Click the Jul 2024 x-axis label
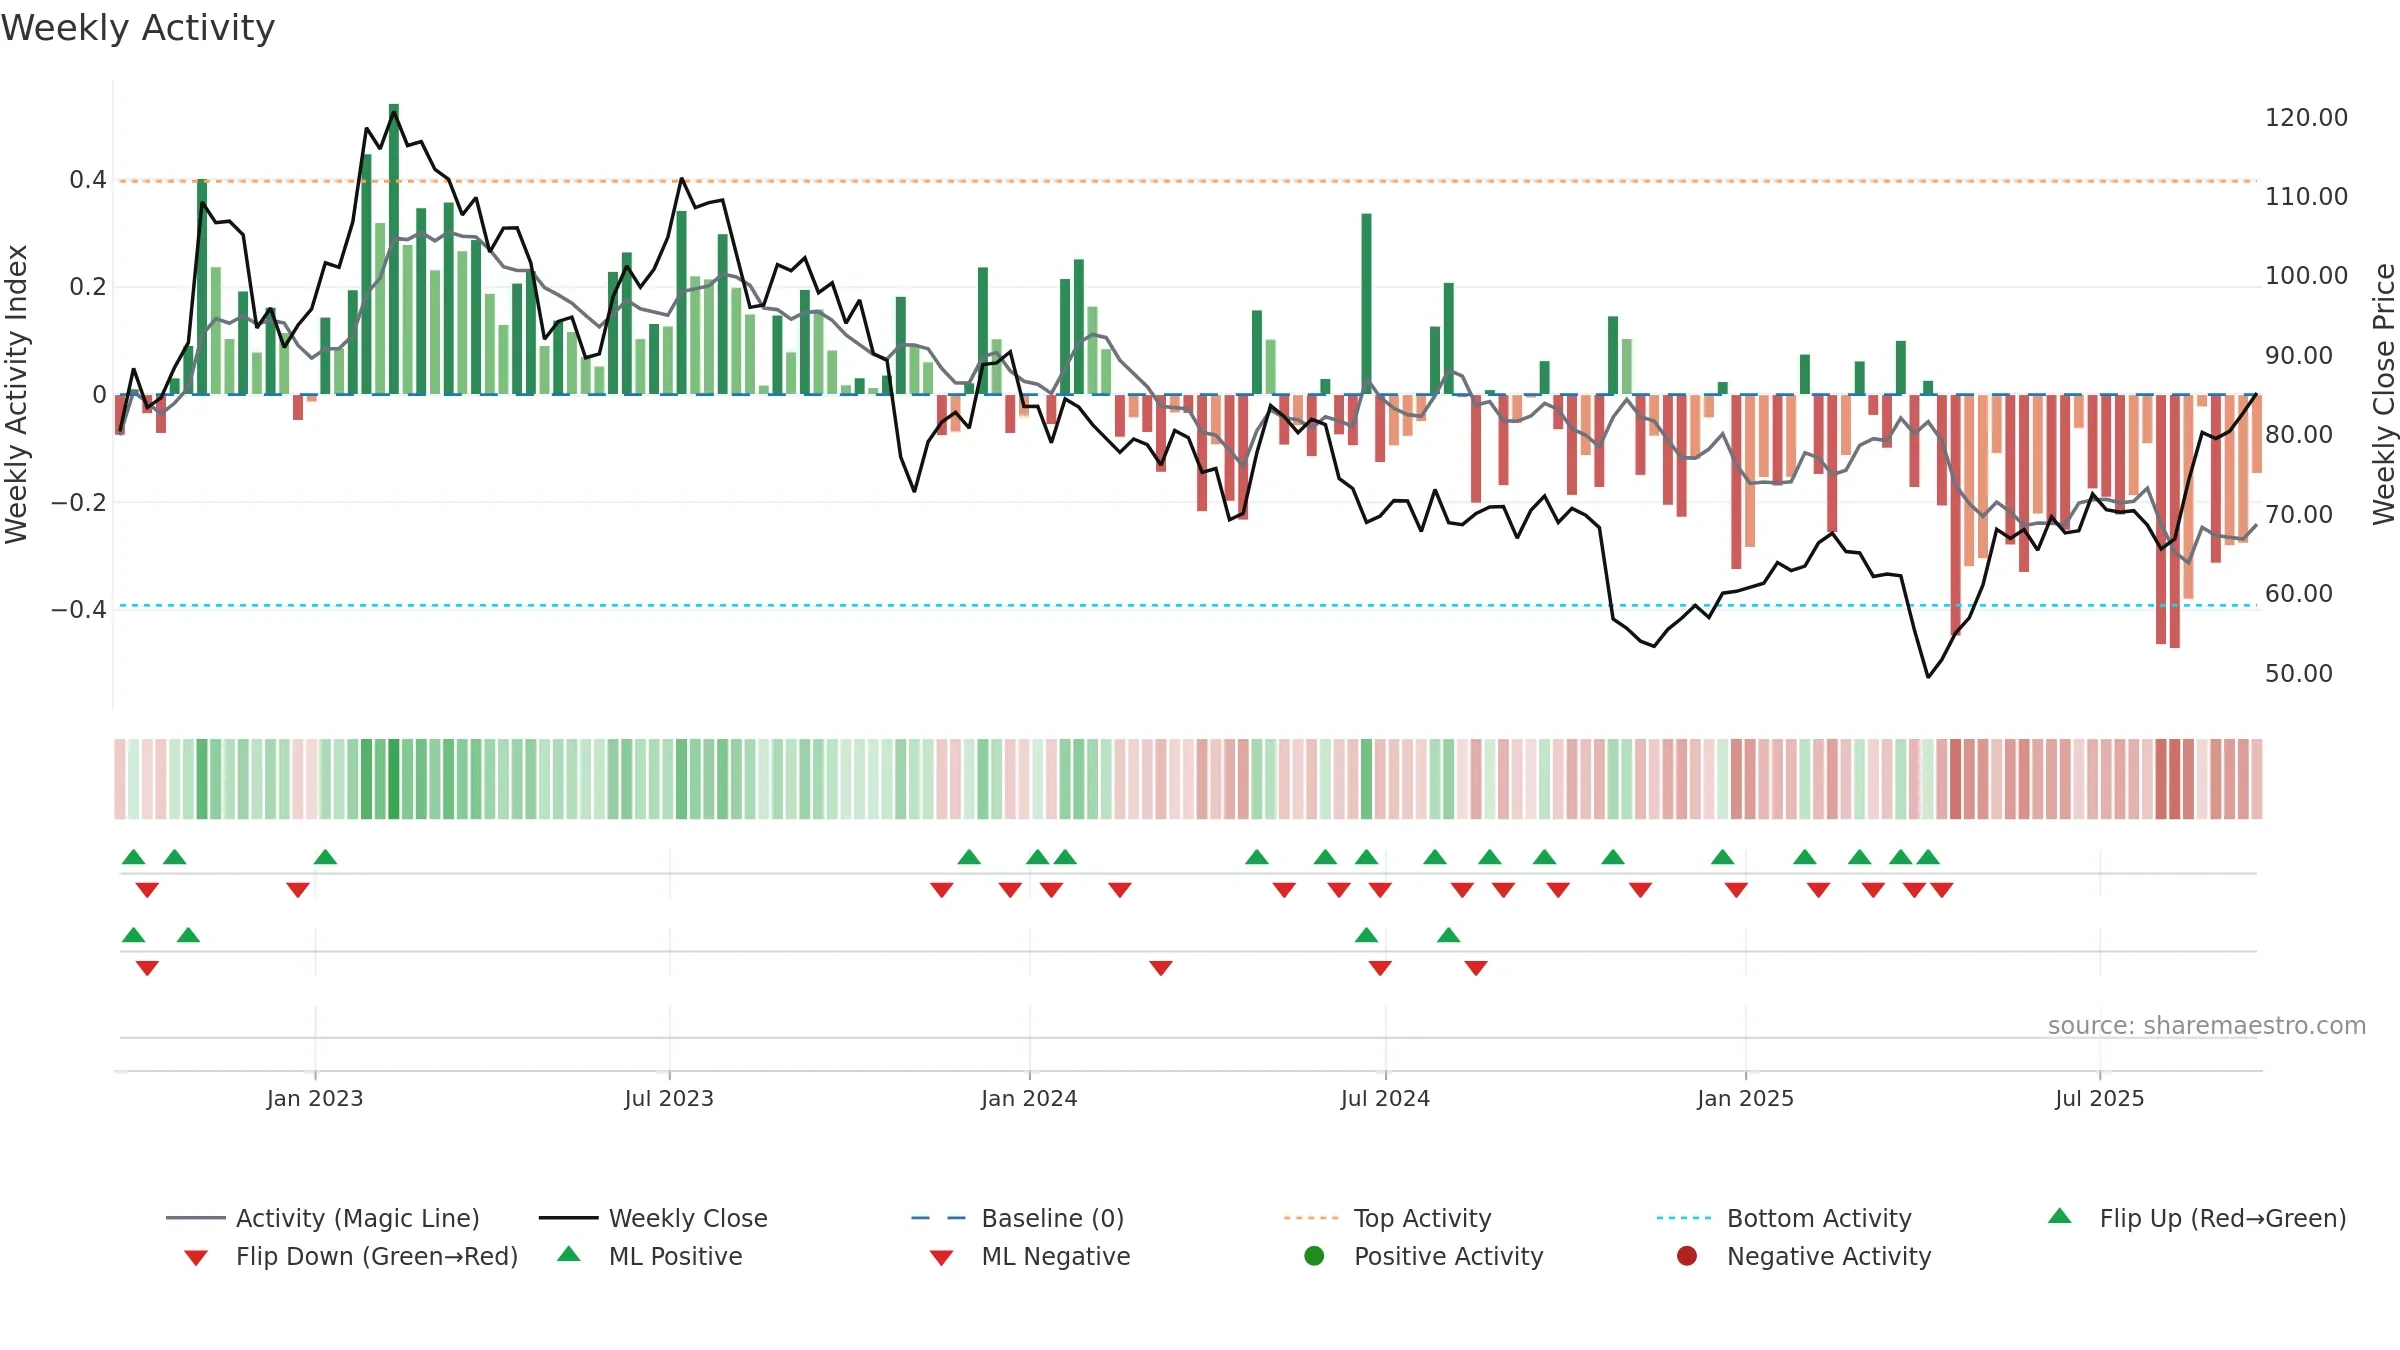Viewport: 2400px width, 1350px height. coord(1385,1098)
